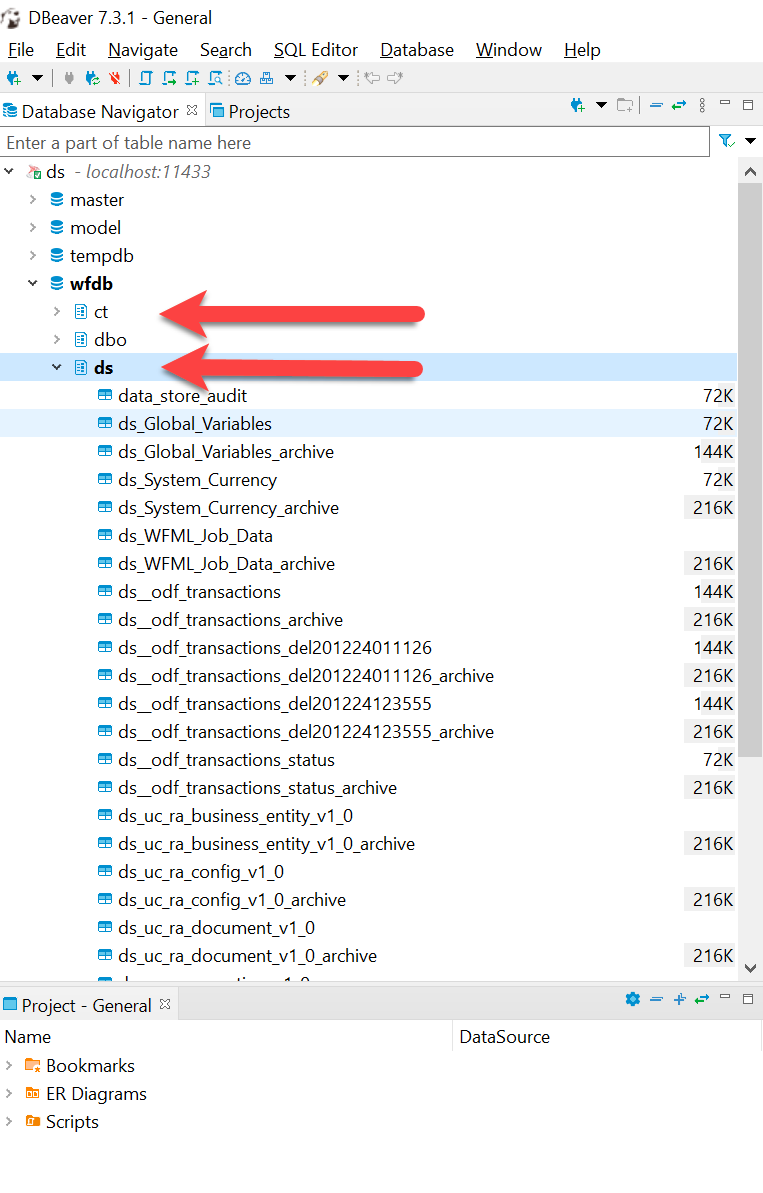Toggle Link with Editor in Project panel
The width and height of the screenshot is (763, 1193).
coord(701,999)
